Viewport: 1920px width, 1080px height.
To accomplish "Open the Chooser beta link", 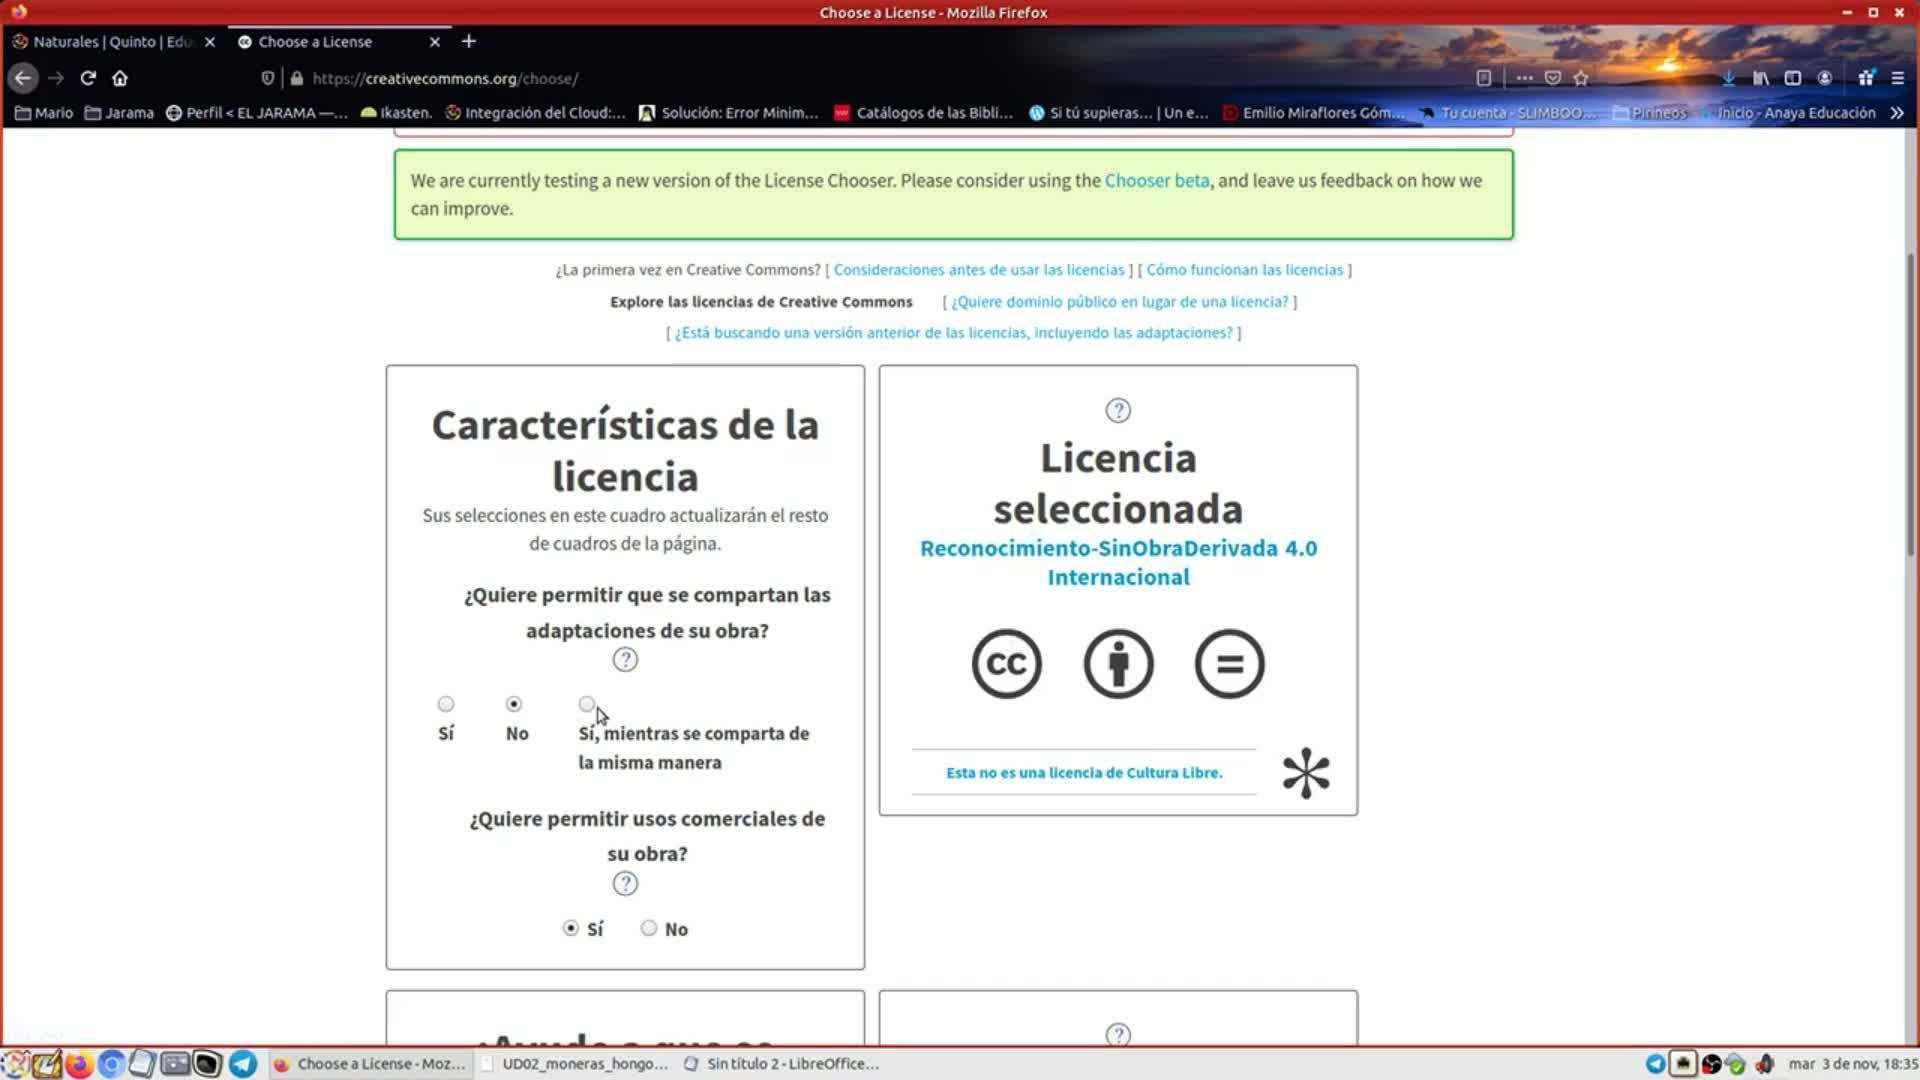I will (1156, 181).
